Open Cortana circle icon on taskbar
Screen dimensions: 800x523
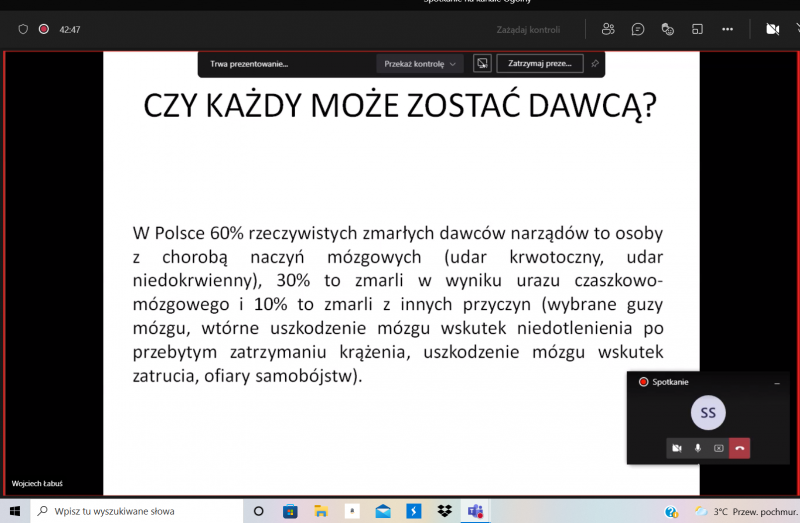pyautogui.click(x=259, y=511)
